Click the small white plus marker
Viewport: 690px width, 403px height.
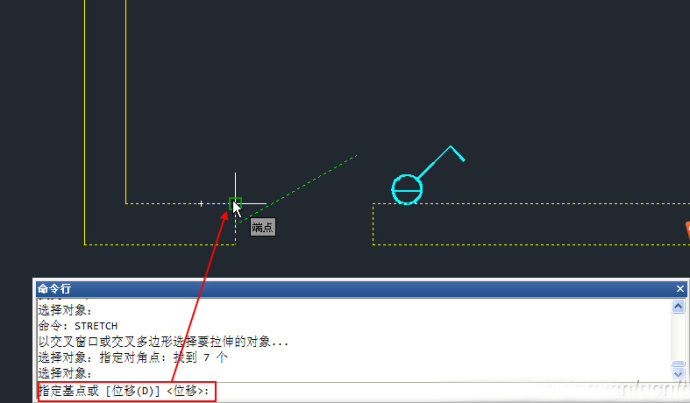point(201,204)
